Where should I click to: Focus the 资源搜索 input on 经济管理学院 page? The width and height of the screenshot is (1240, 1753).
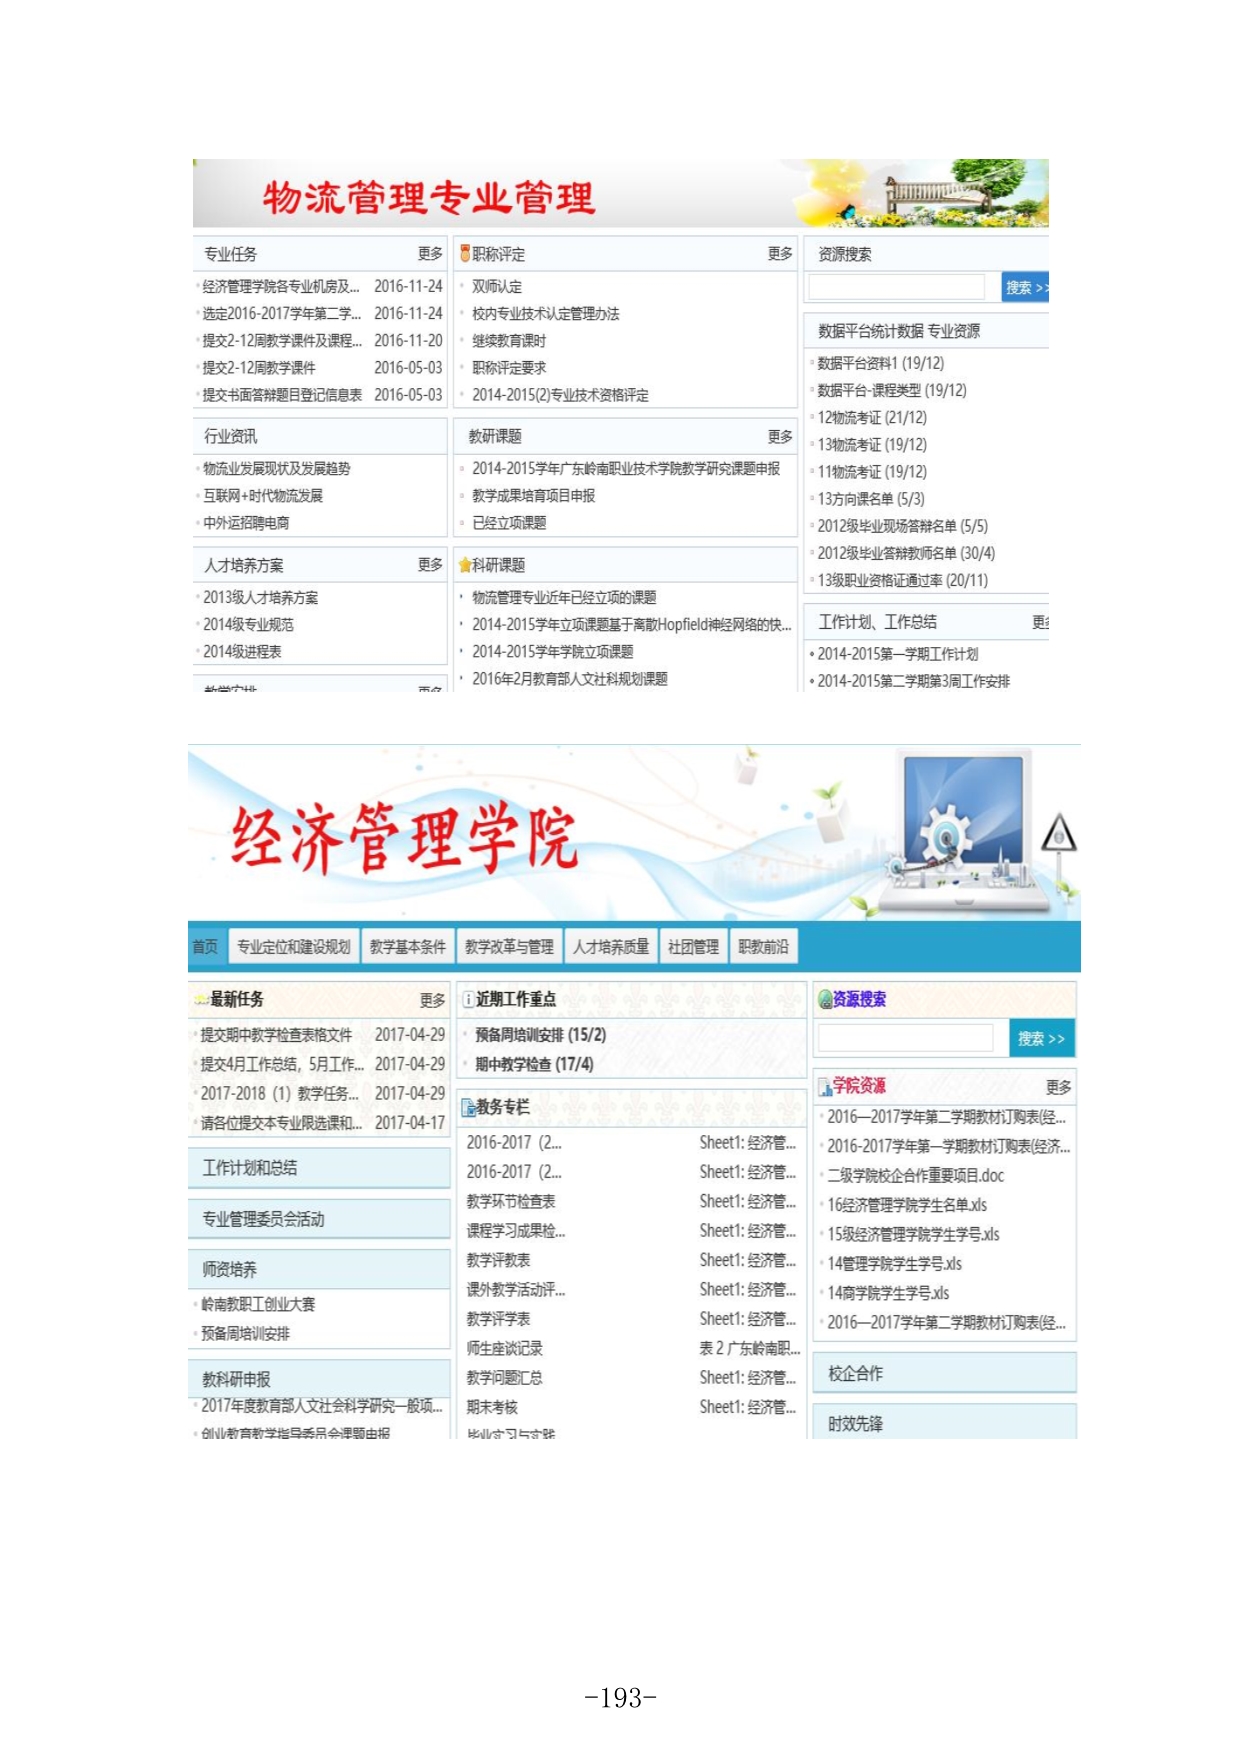[x=905, y=1038]
